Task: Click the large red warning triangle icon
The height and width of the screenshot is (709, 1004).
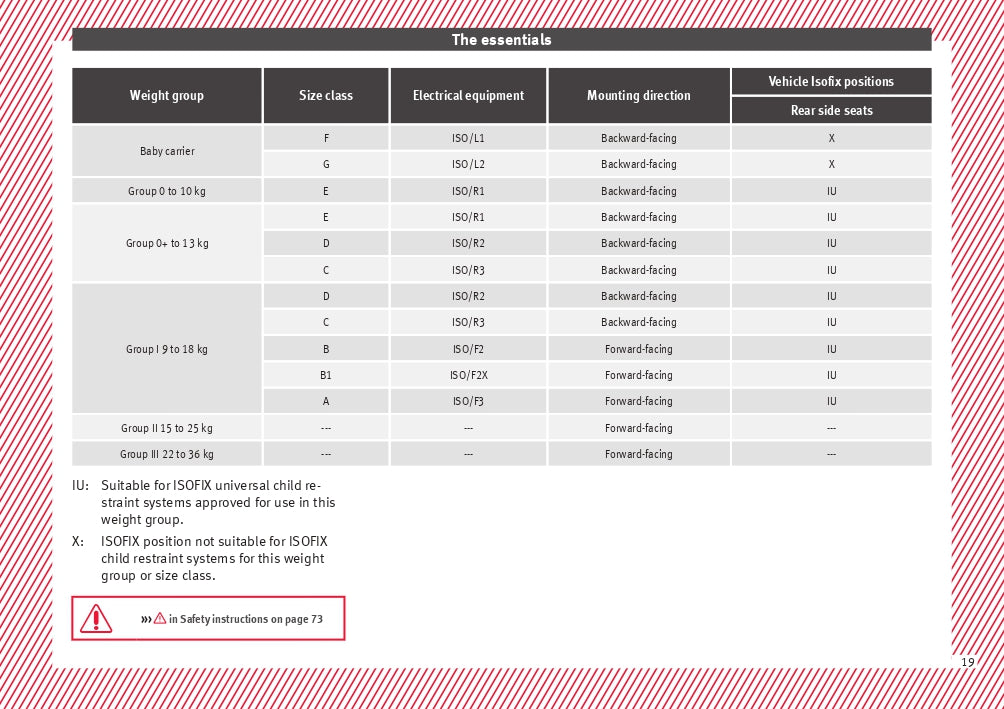Action: (x=96, y=619)
